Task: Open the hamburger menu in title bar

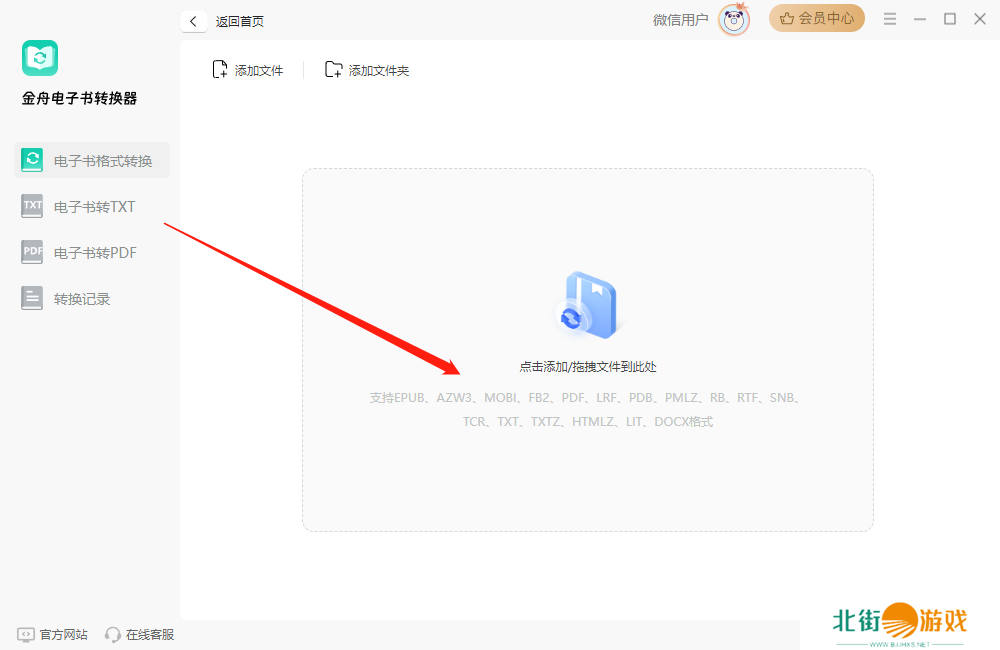Action: tap(890, 19)
